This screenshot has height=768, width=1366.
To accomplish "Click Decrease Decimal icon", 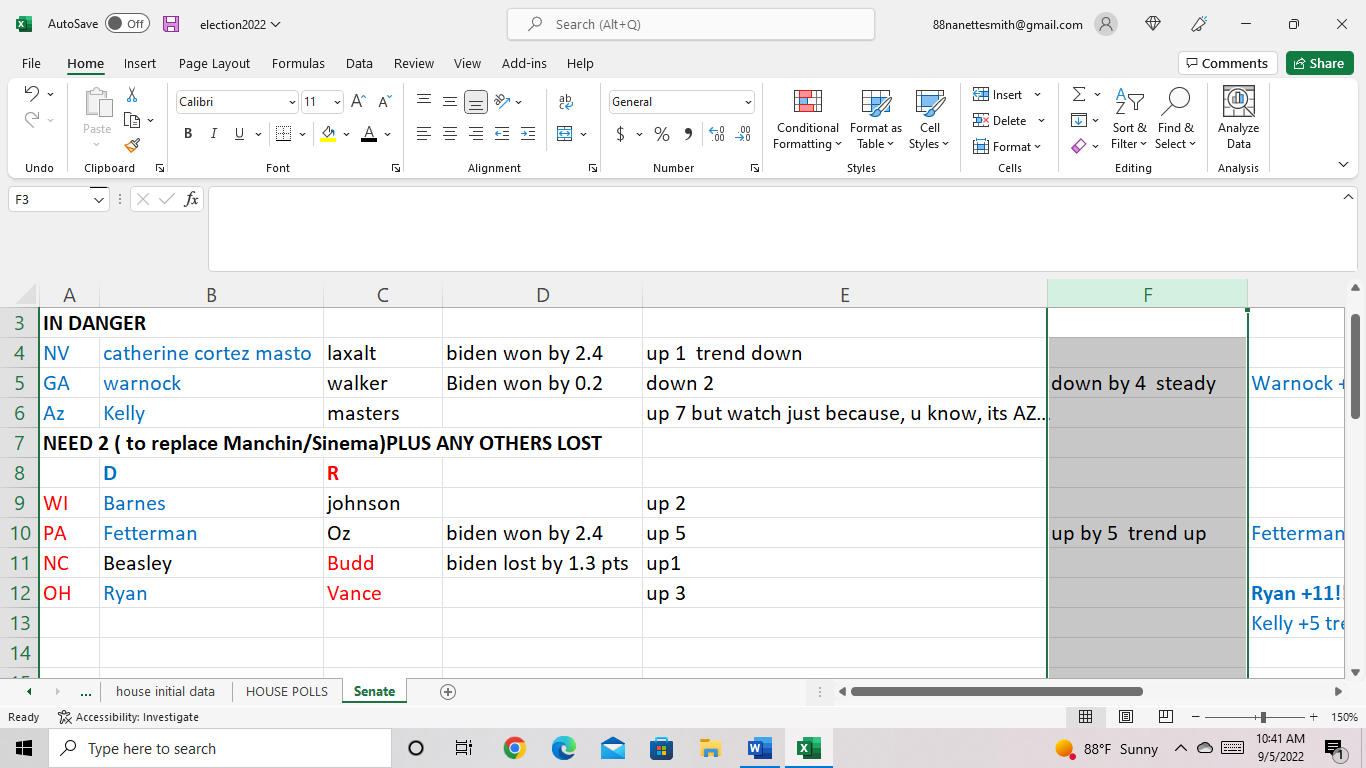I will coord(743,134).
